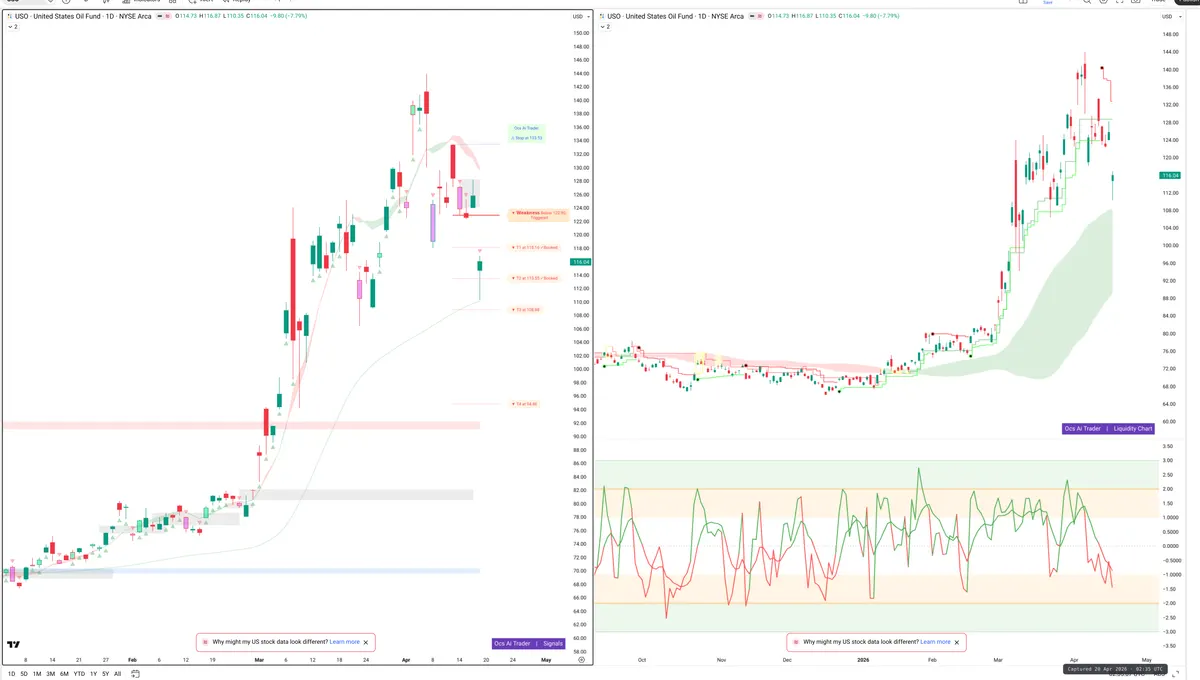Select the T4 target label

point(526,404)
